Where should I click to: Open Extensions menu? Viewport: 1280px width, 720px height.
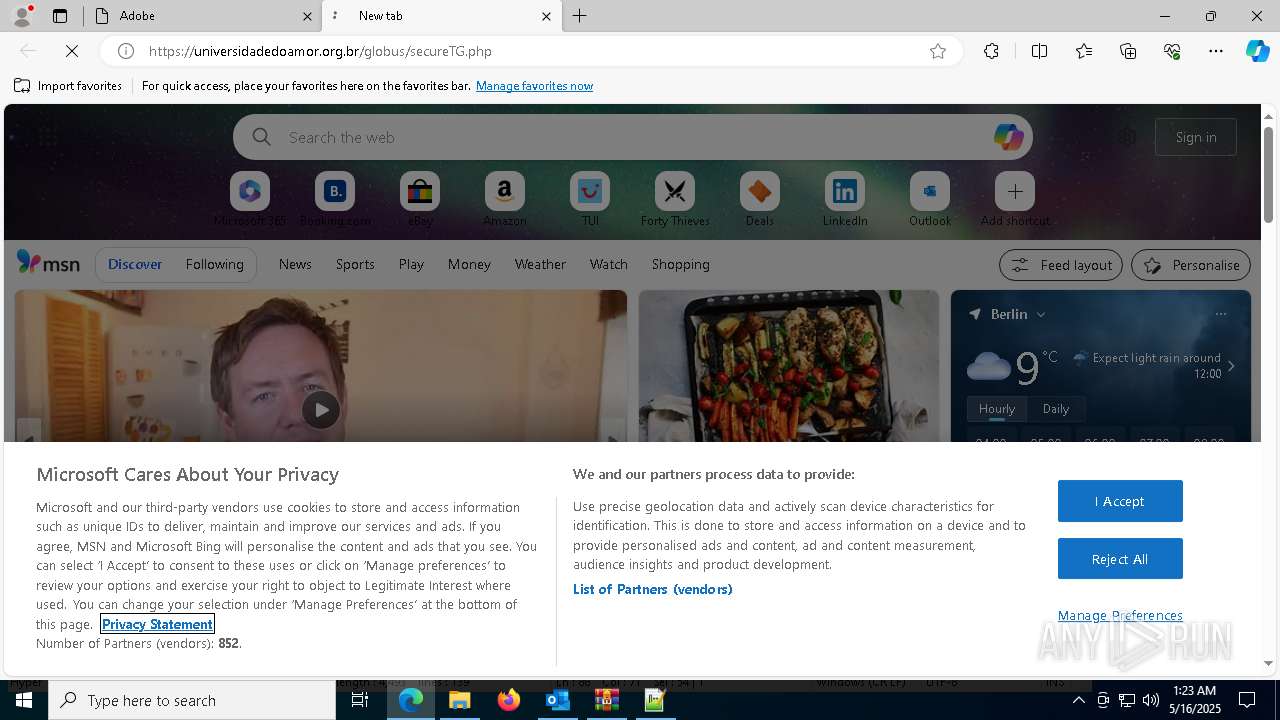tap(991, 51)
